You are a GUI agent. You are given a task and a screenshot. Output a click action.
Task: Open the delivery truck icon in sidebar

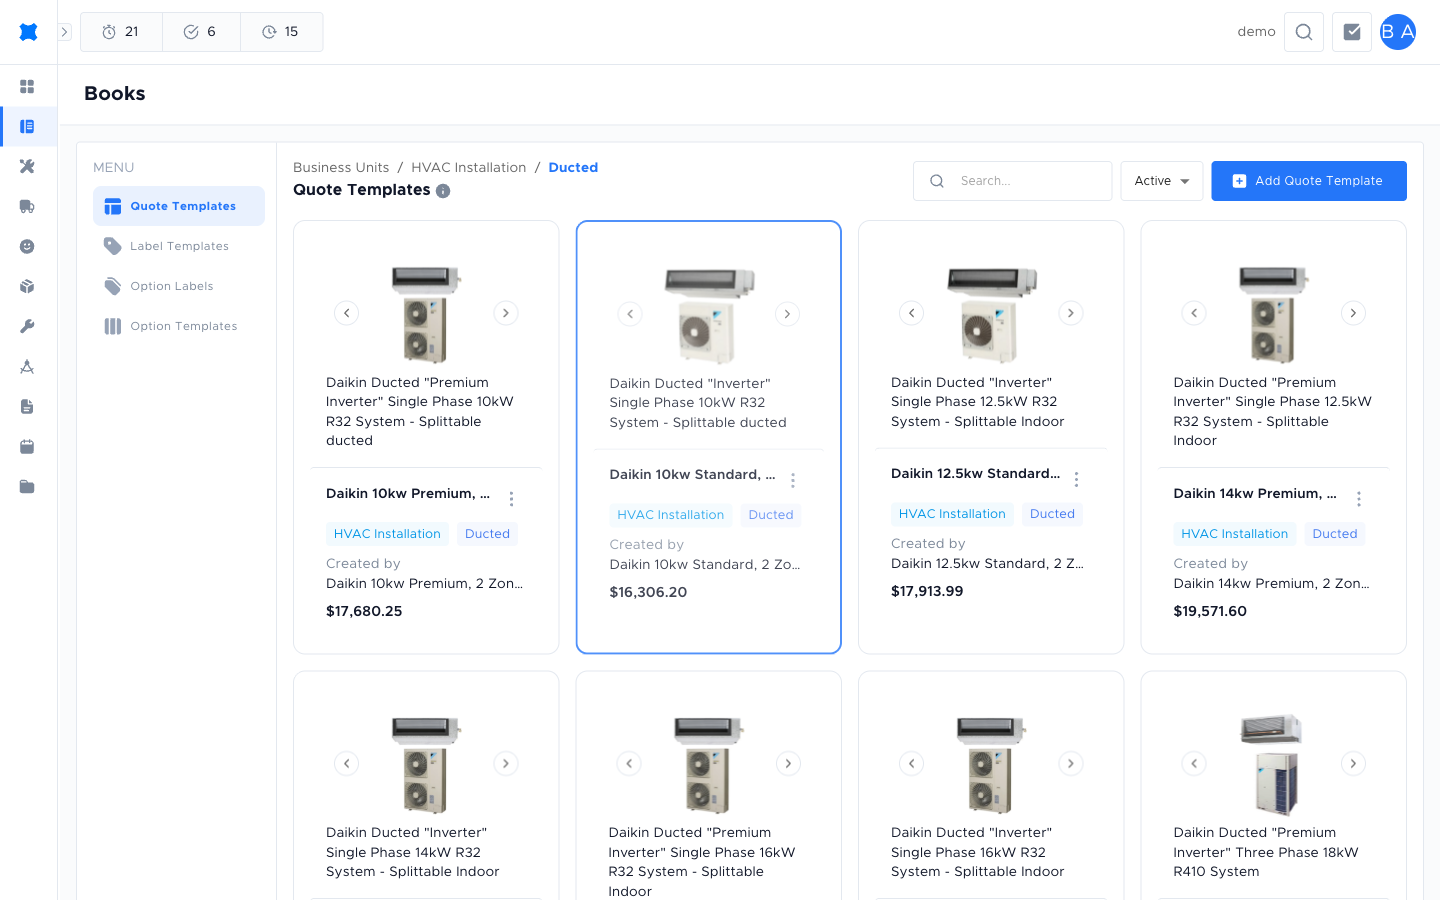pyautogui.click(x=27, y=207)
